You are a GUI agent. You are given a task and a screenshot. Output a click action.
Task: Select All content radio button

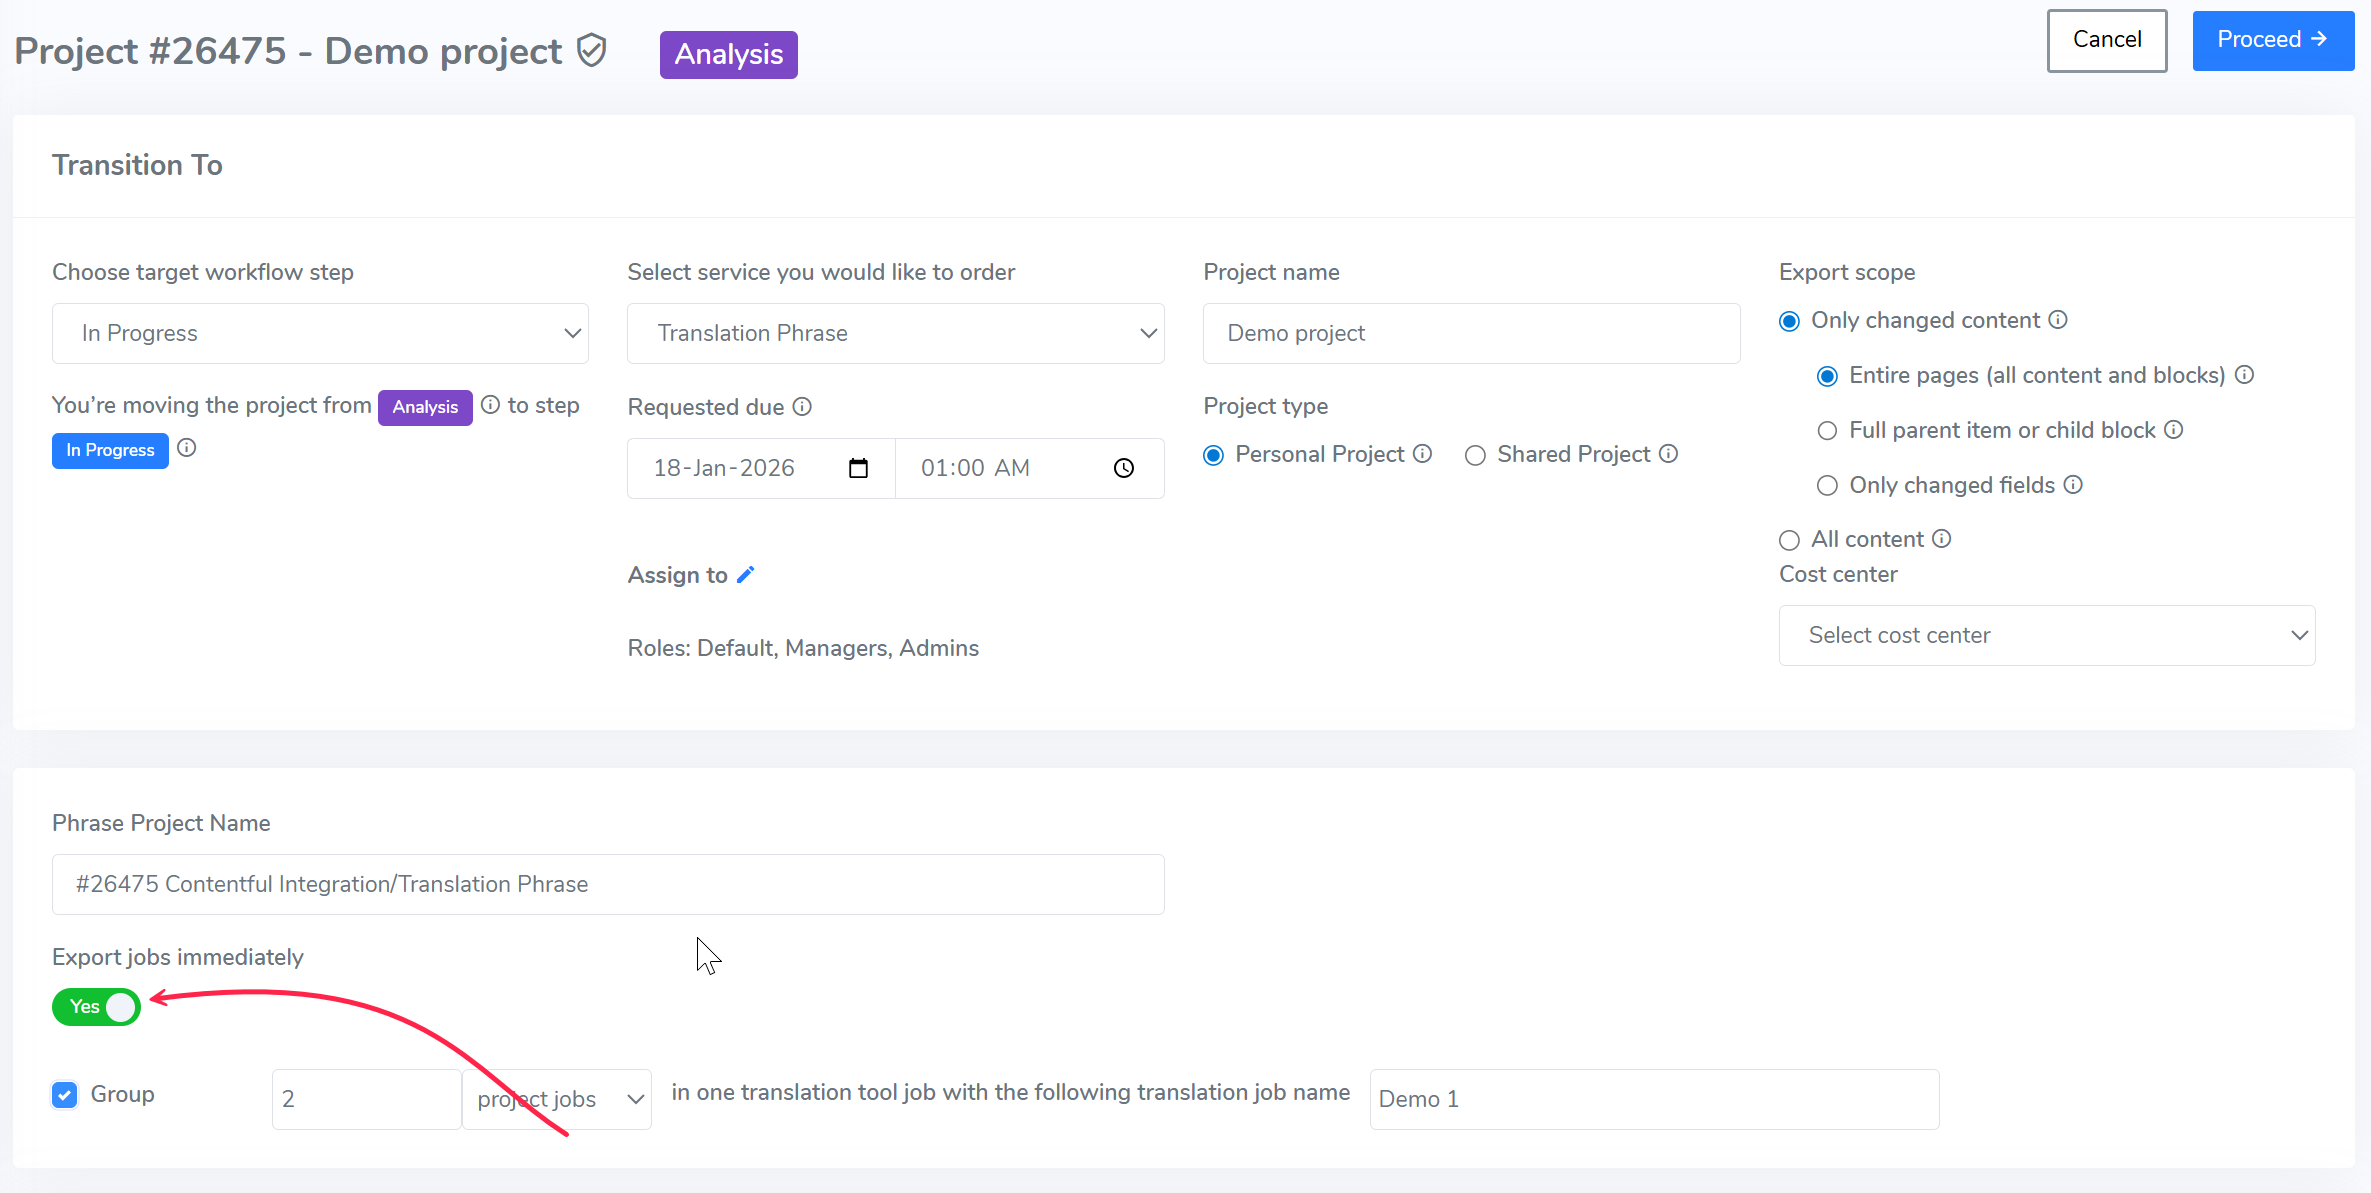point(1789,540)
